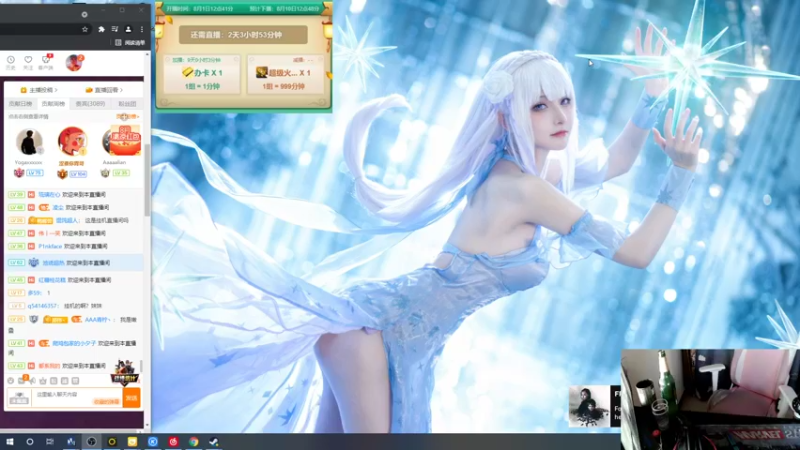Click the orange send button
The image size is (800, 450).
[x=132, y=398]
